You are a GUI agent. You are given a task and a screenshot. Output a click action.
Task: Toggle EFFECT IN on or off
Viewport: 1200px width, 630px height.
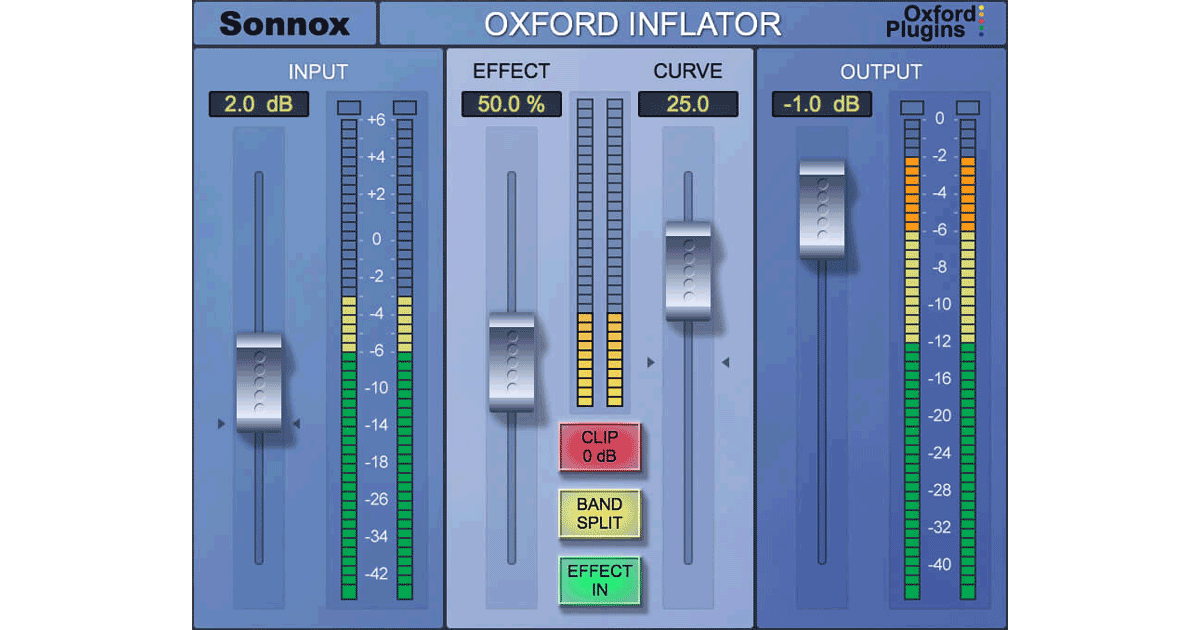(600, 580)
